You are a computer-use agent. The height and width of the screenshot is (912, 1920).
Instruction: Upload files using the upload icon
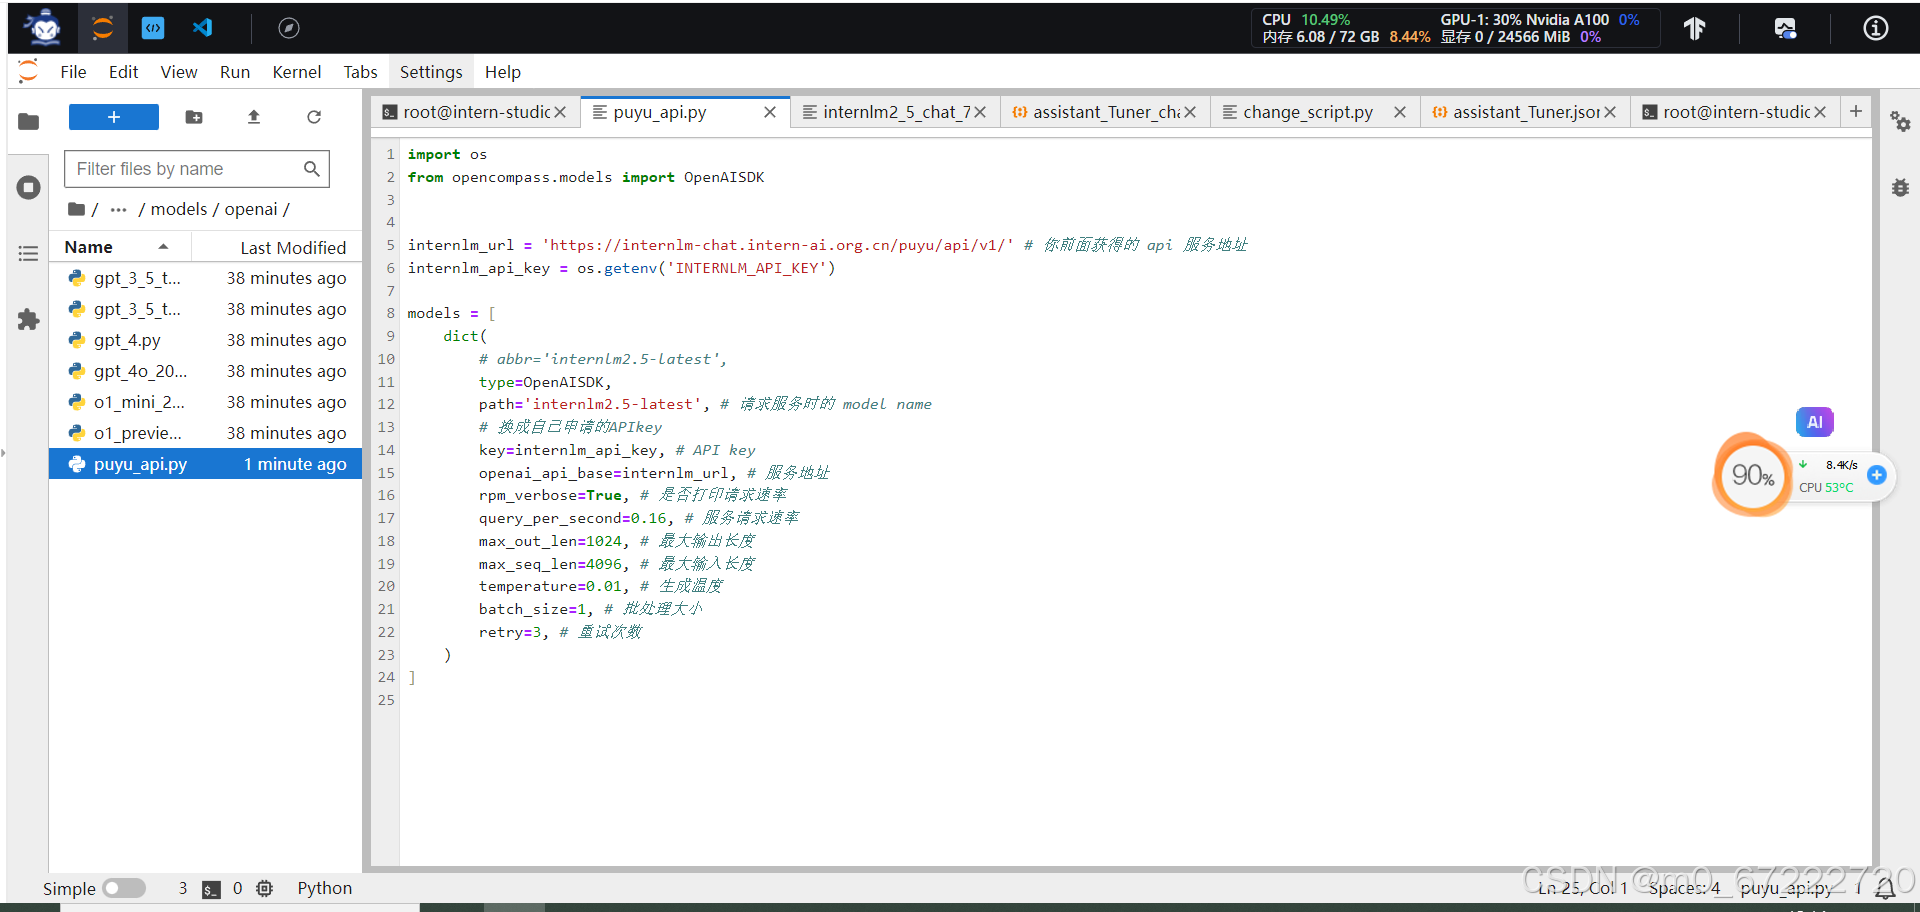(x=253, y=117)
